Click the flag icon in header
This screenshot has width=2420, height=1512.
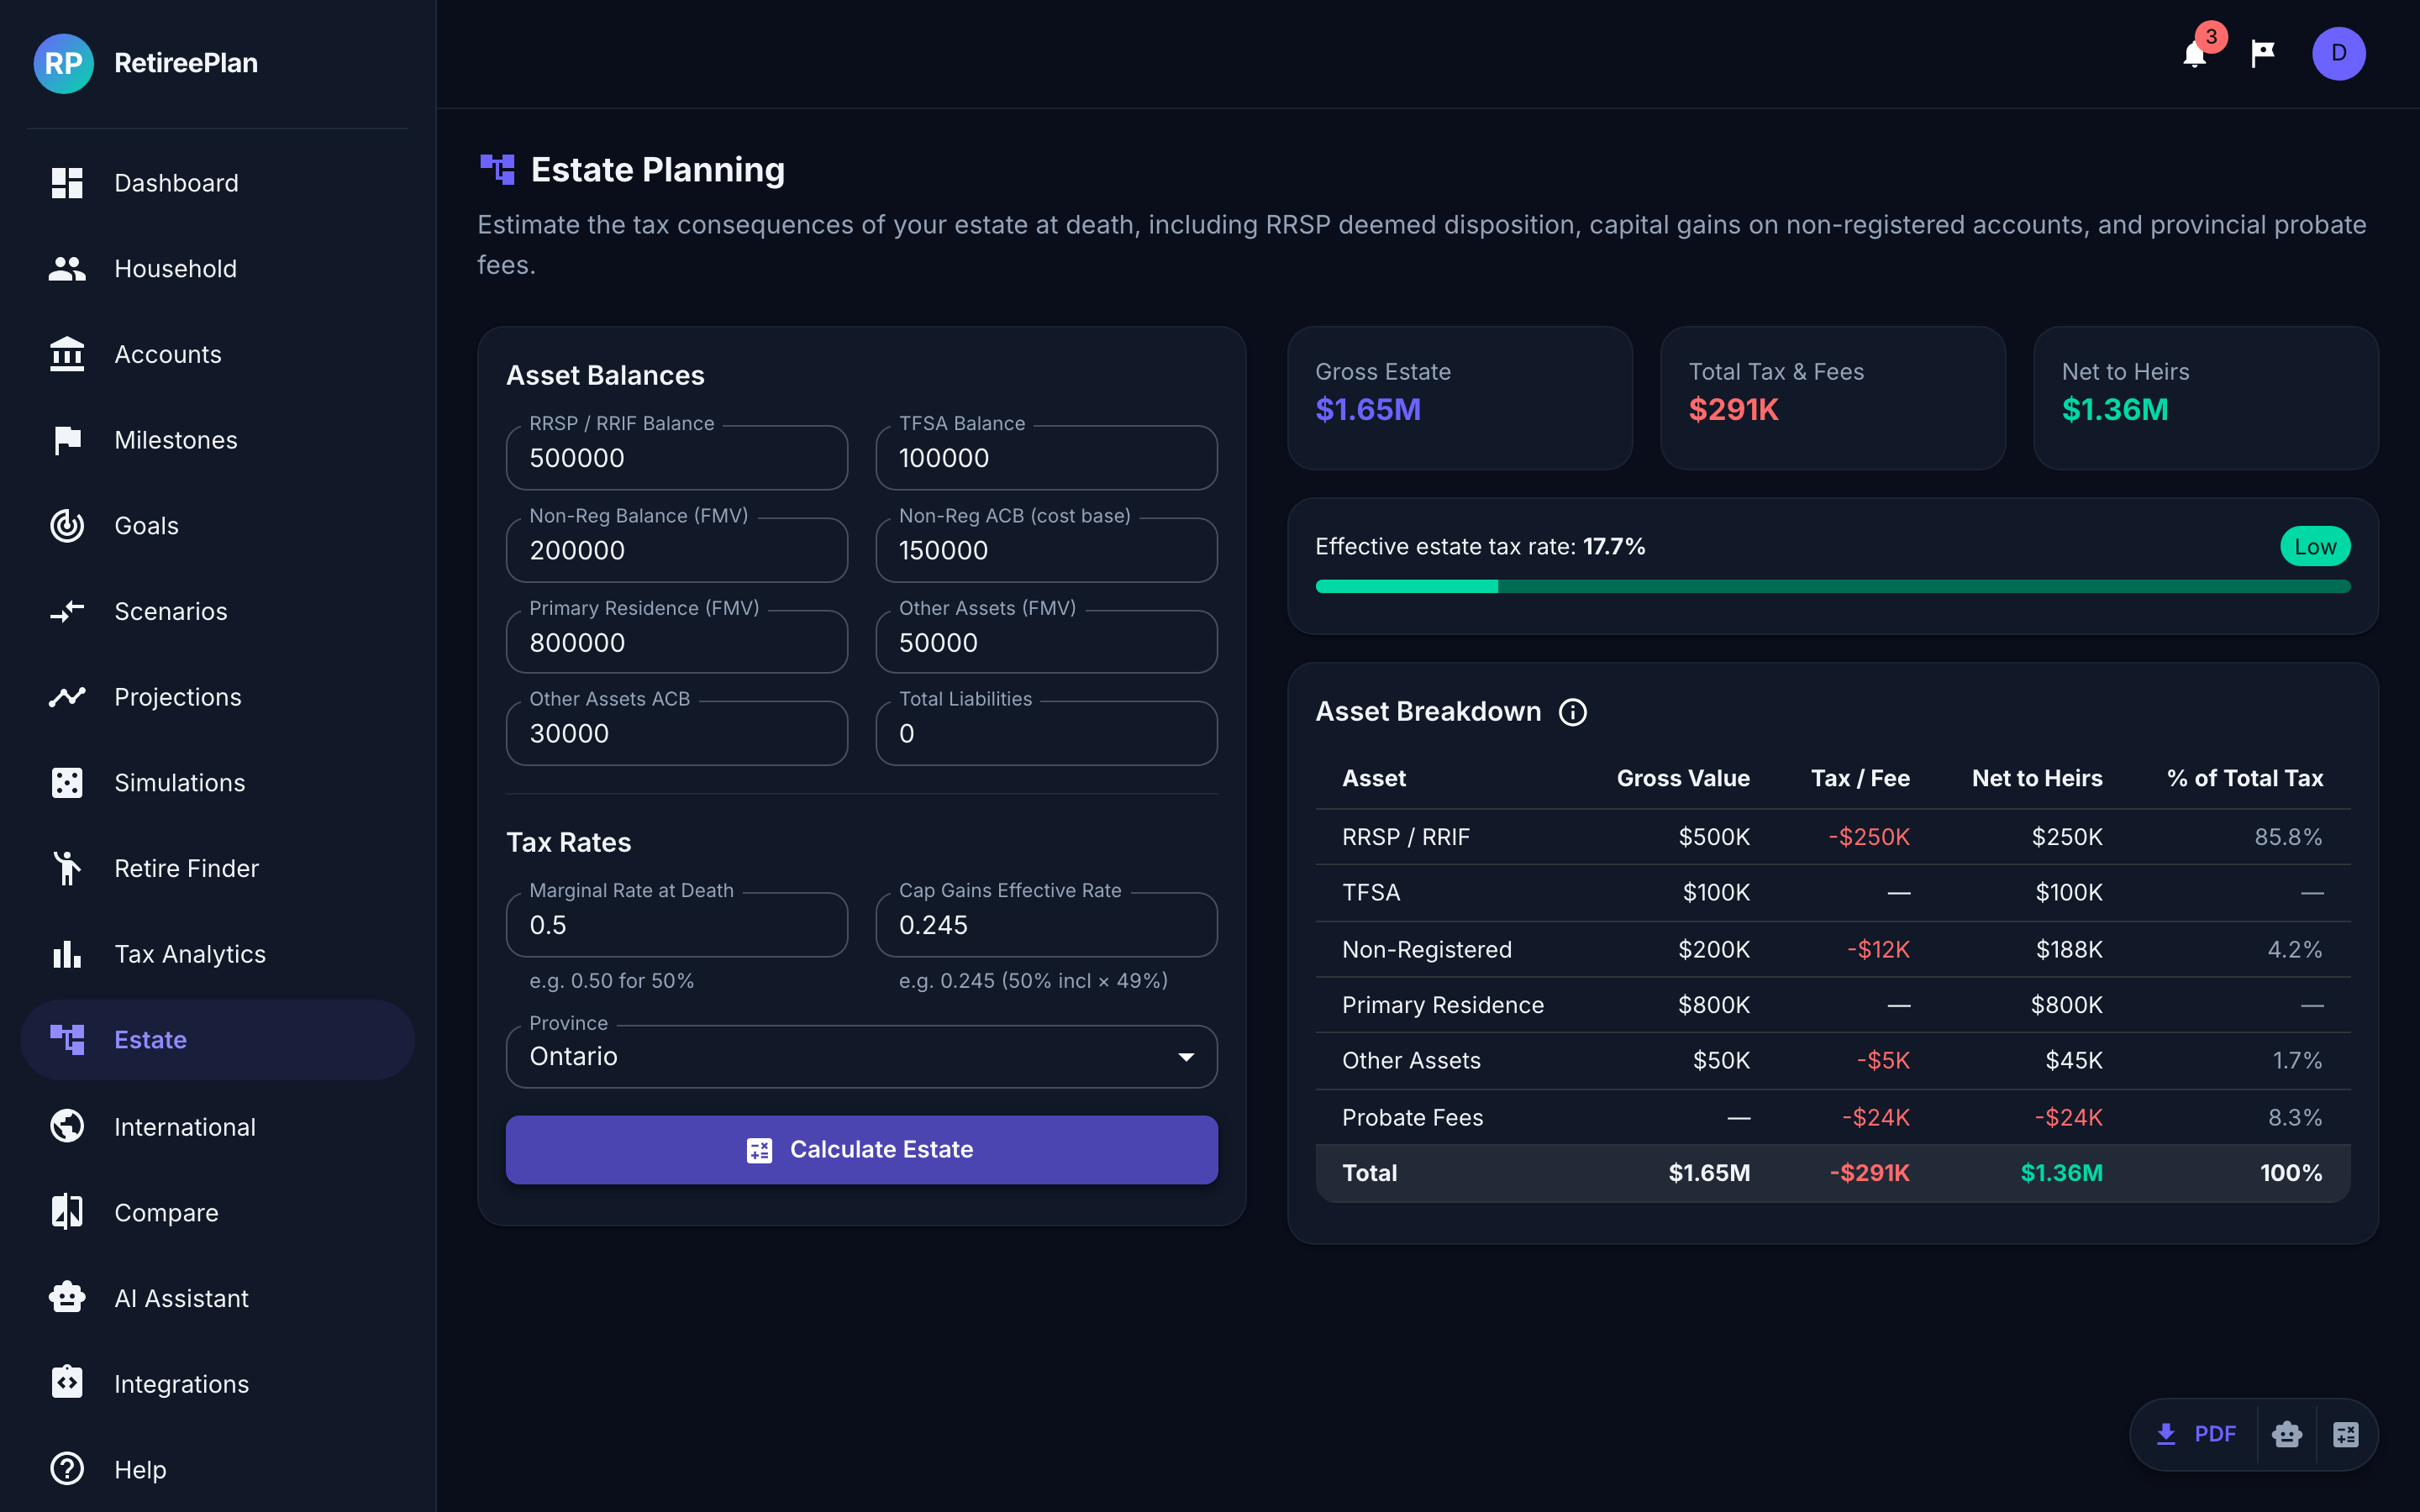2263,53
